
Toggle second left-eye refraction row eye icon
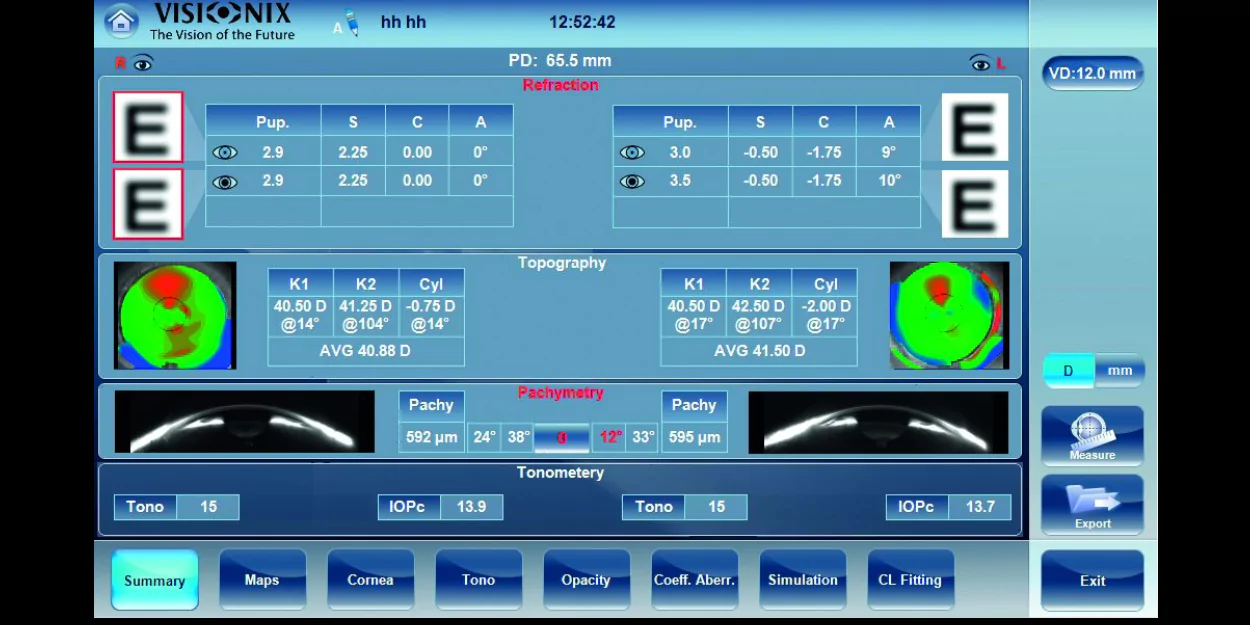[632, 181]
